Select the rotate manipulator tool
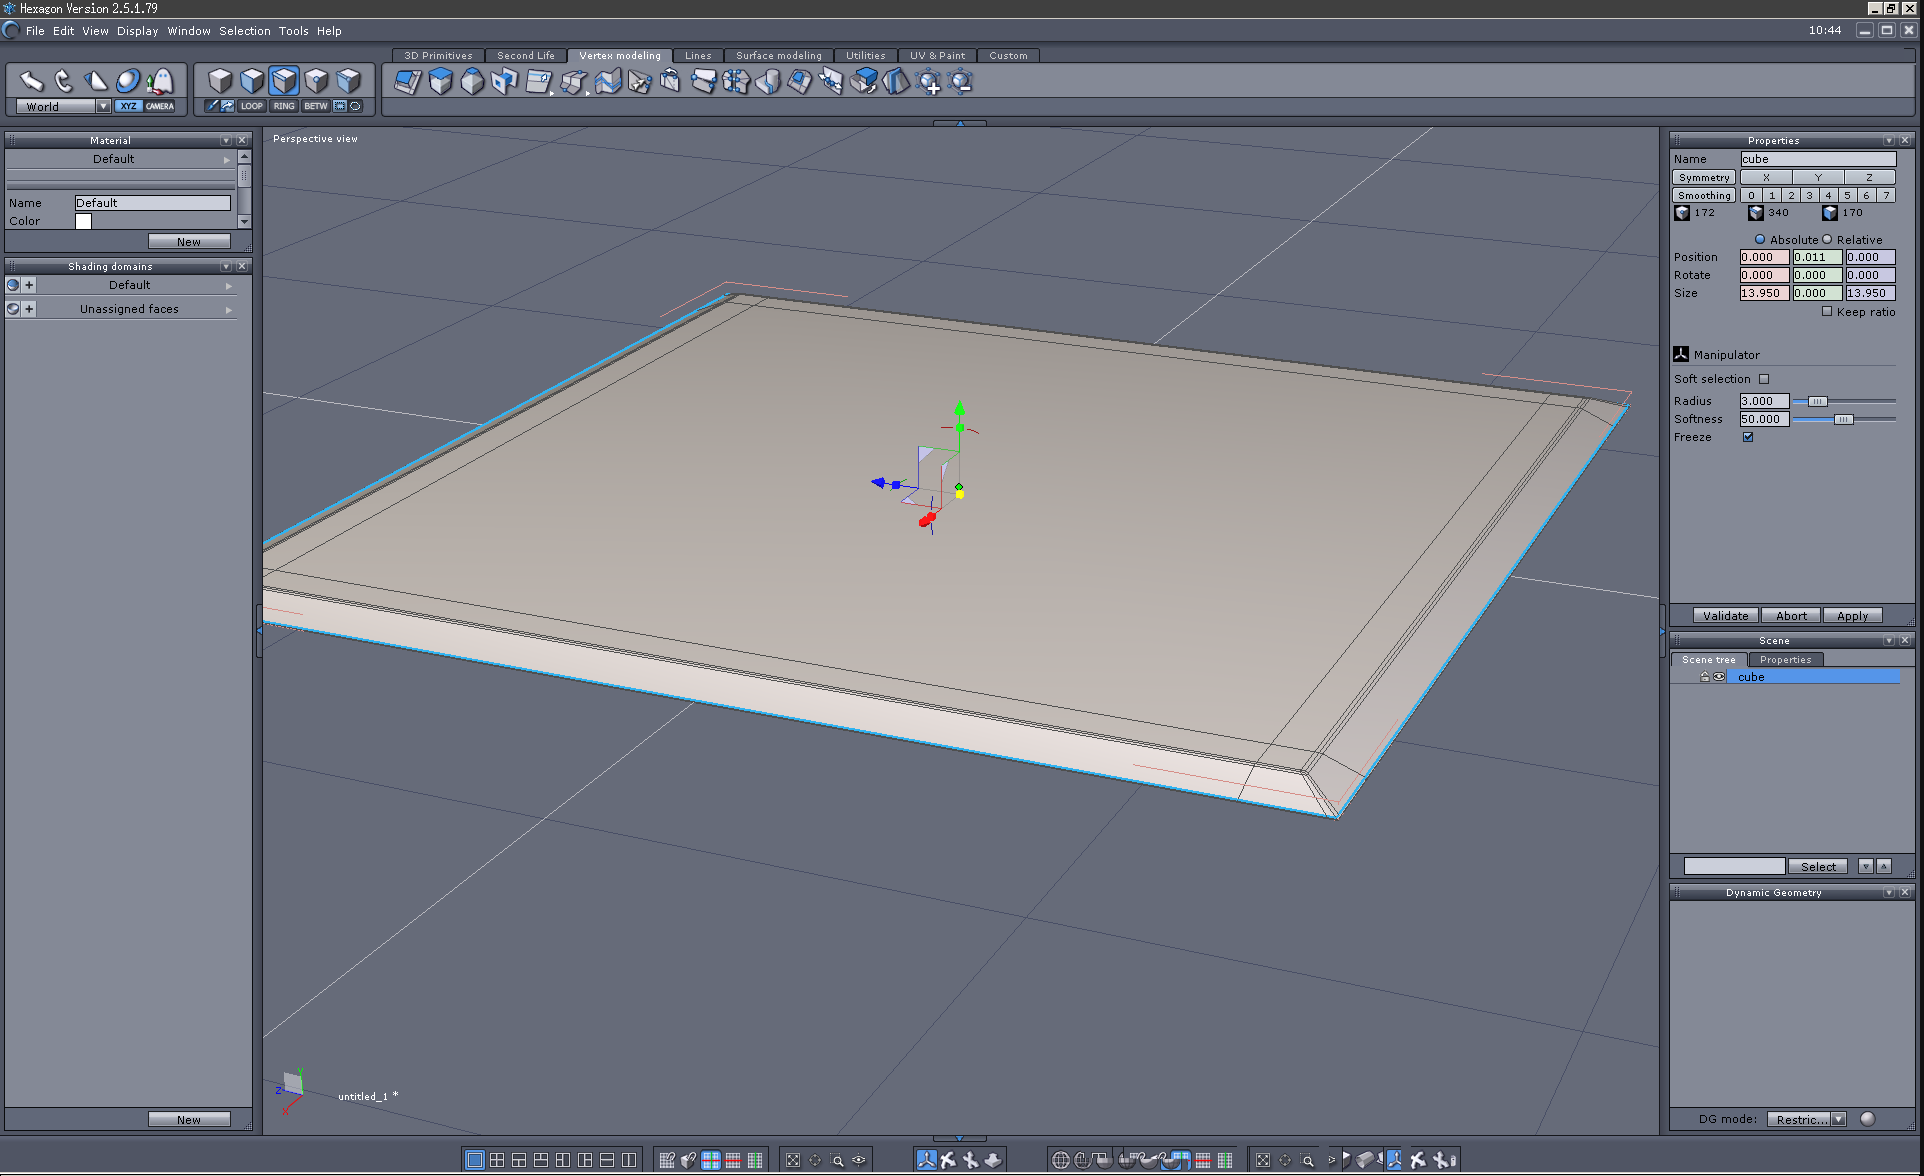 pos(63,81)
